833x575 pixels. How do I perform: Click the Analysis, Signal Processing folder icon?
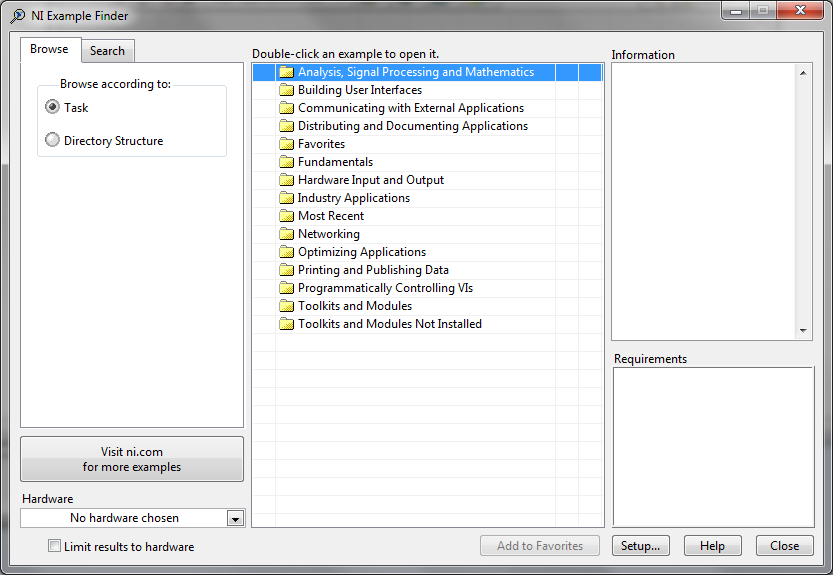286,72
